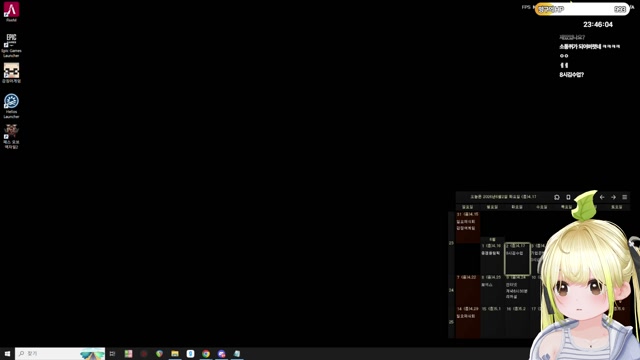
Task: Select day 7 cell in calendar widget
Action: (x=468, y=290)
